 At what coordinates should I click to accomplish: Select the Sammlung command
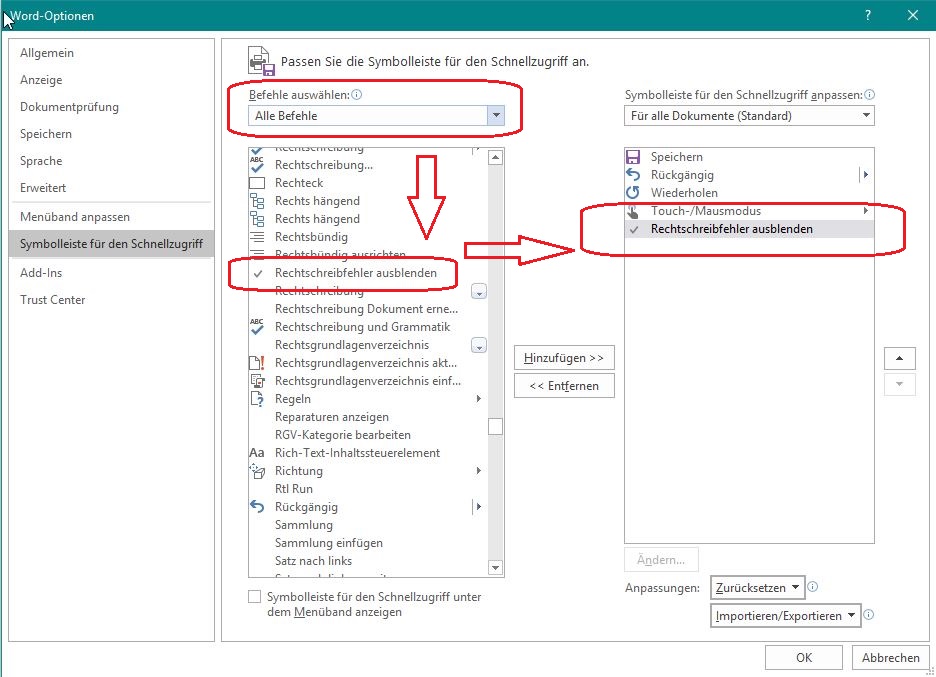pyautogui.click(x=304, y=525)
